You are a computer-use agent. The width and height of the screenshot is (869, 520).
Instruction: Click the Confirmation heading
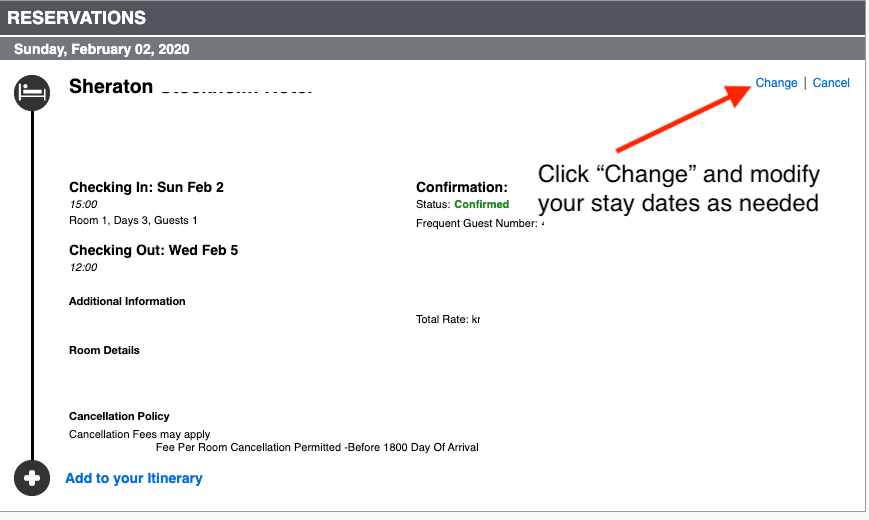coord(462,187)
